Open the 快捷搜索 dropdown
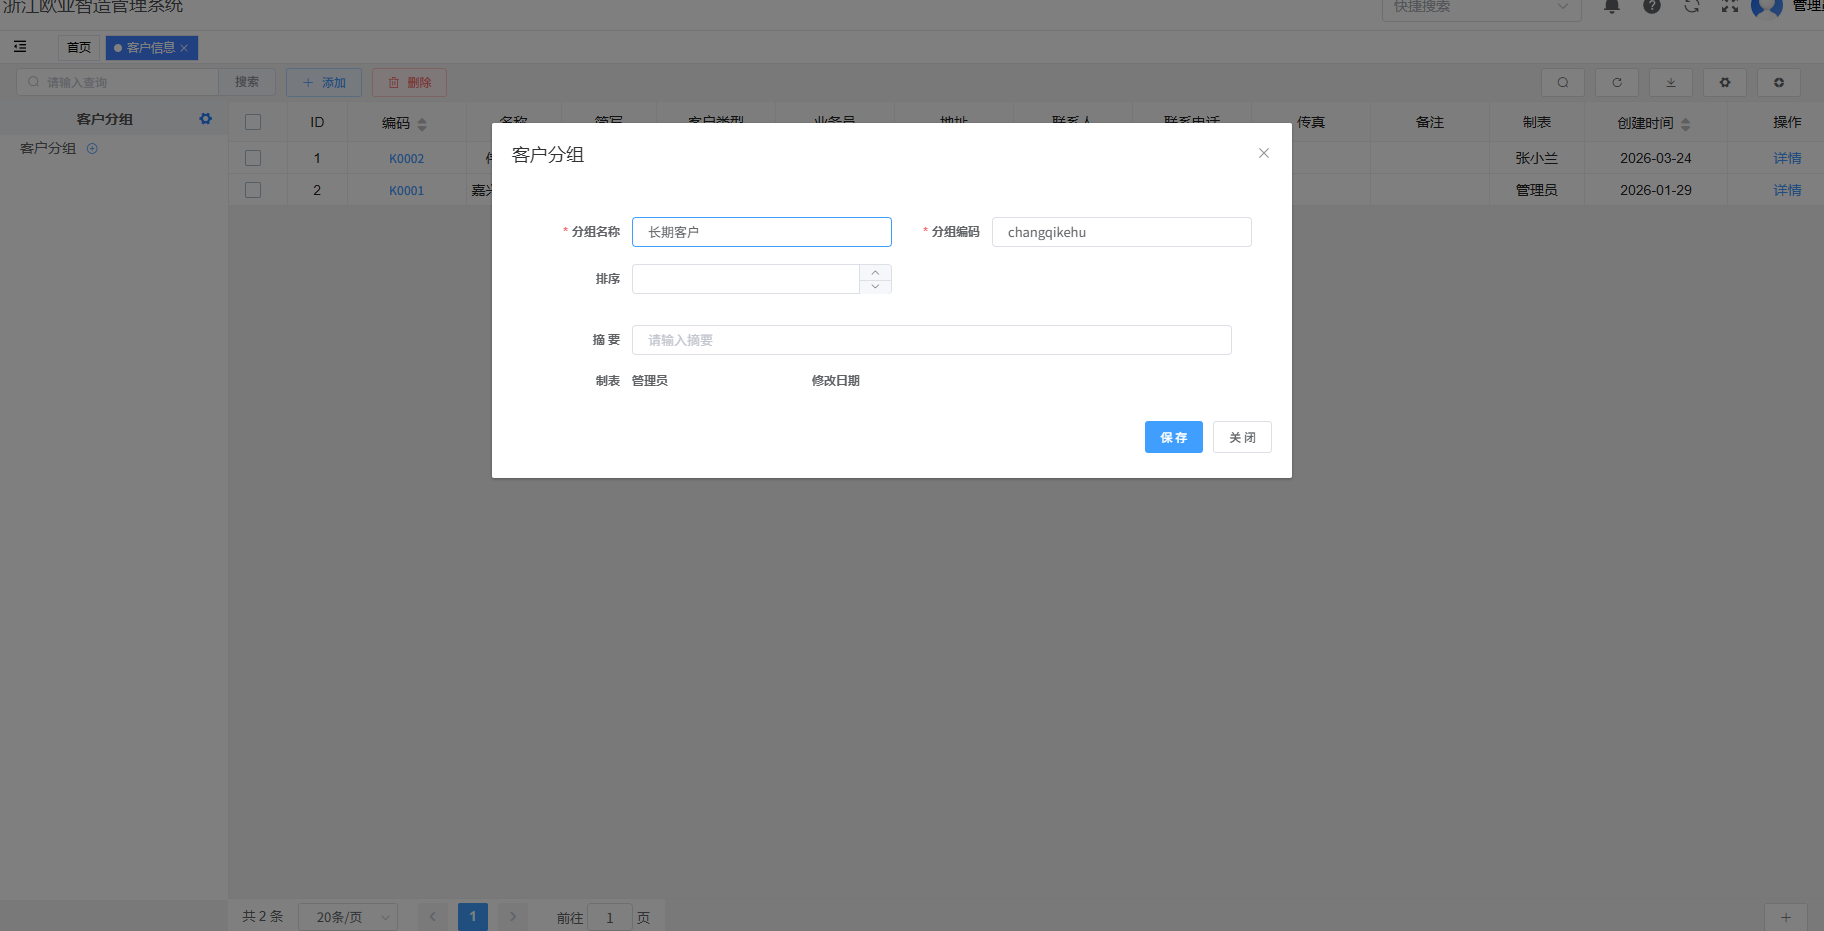This screenshot has height=931, width=1824. (x=1480, y=8)
